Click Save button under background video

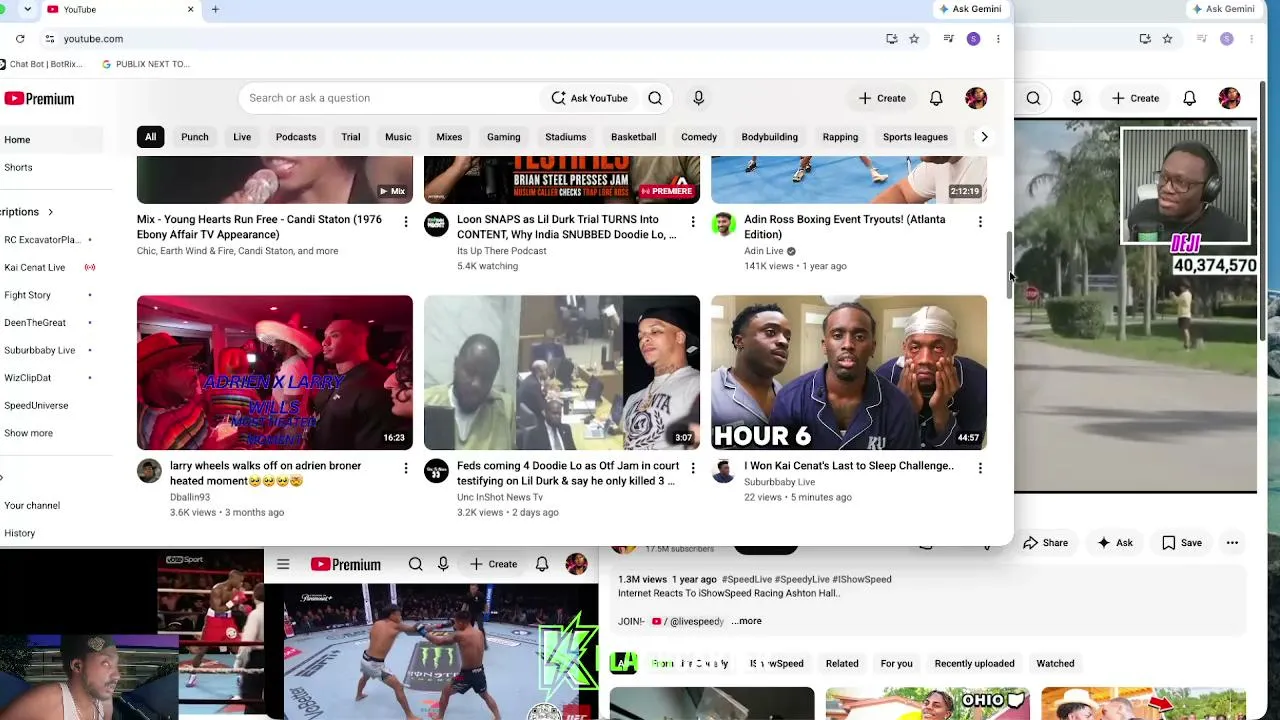pyautogui.click(x=1182, y=543)
